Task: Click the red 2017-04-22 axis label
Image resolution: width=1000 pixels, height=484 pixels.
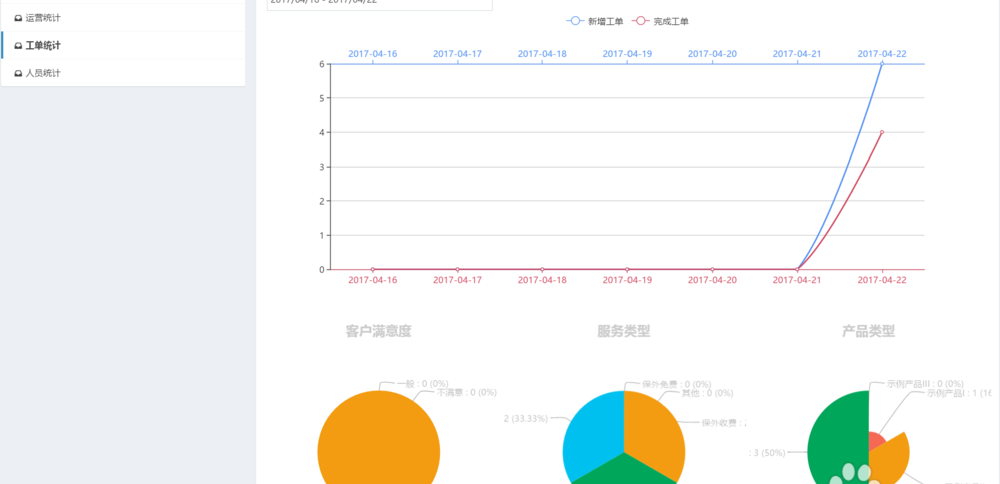Action: click(881, 280)
